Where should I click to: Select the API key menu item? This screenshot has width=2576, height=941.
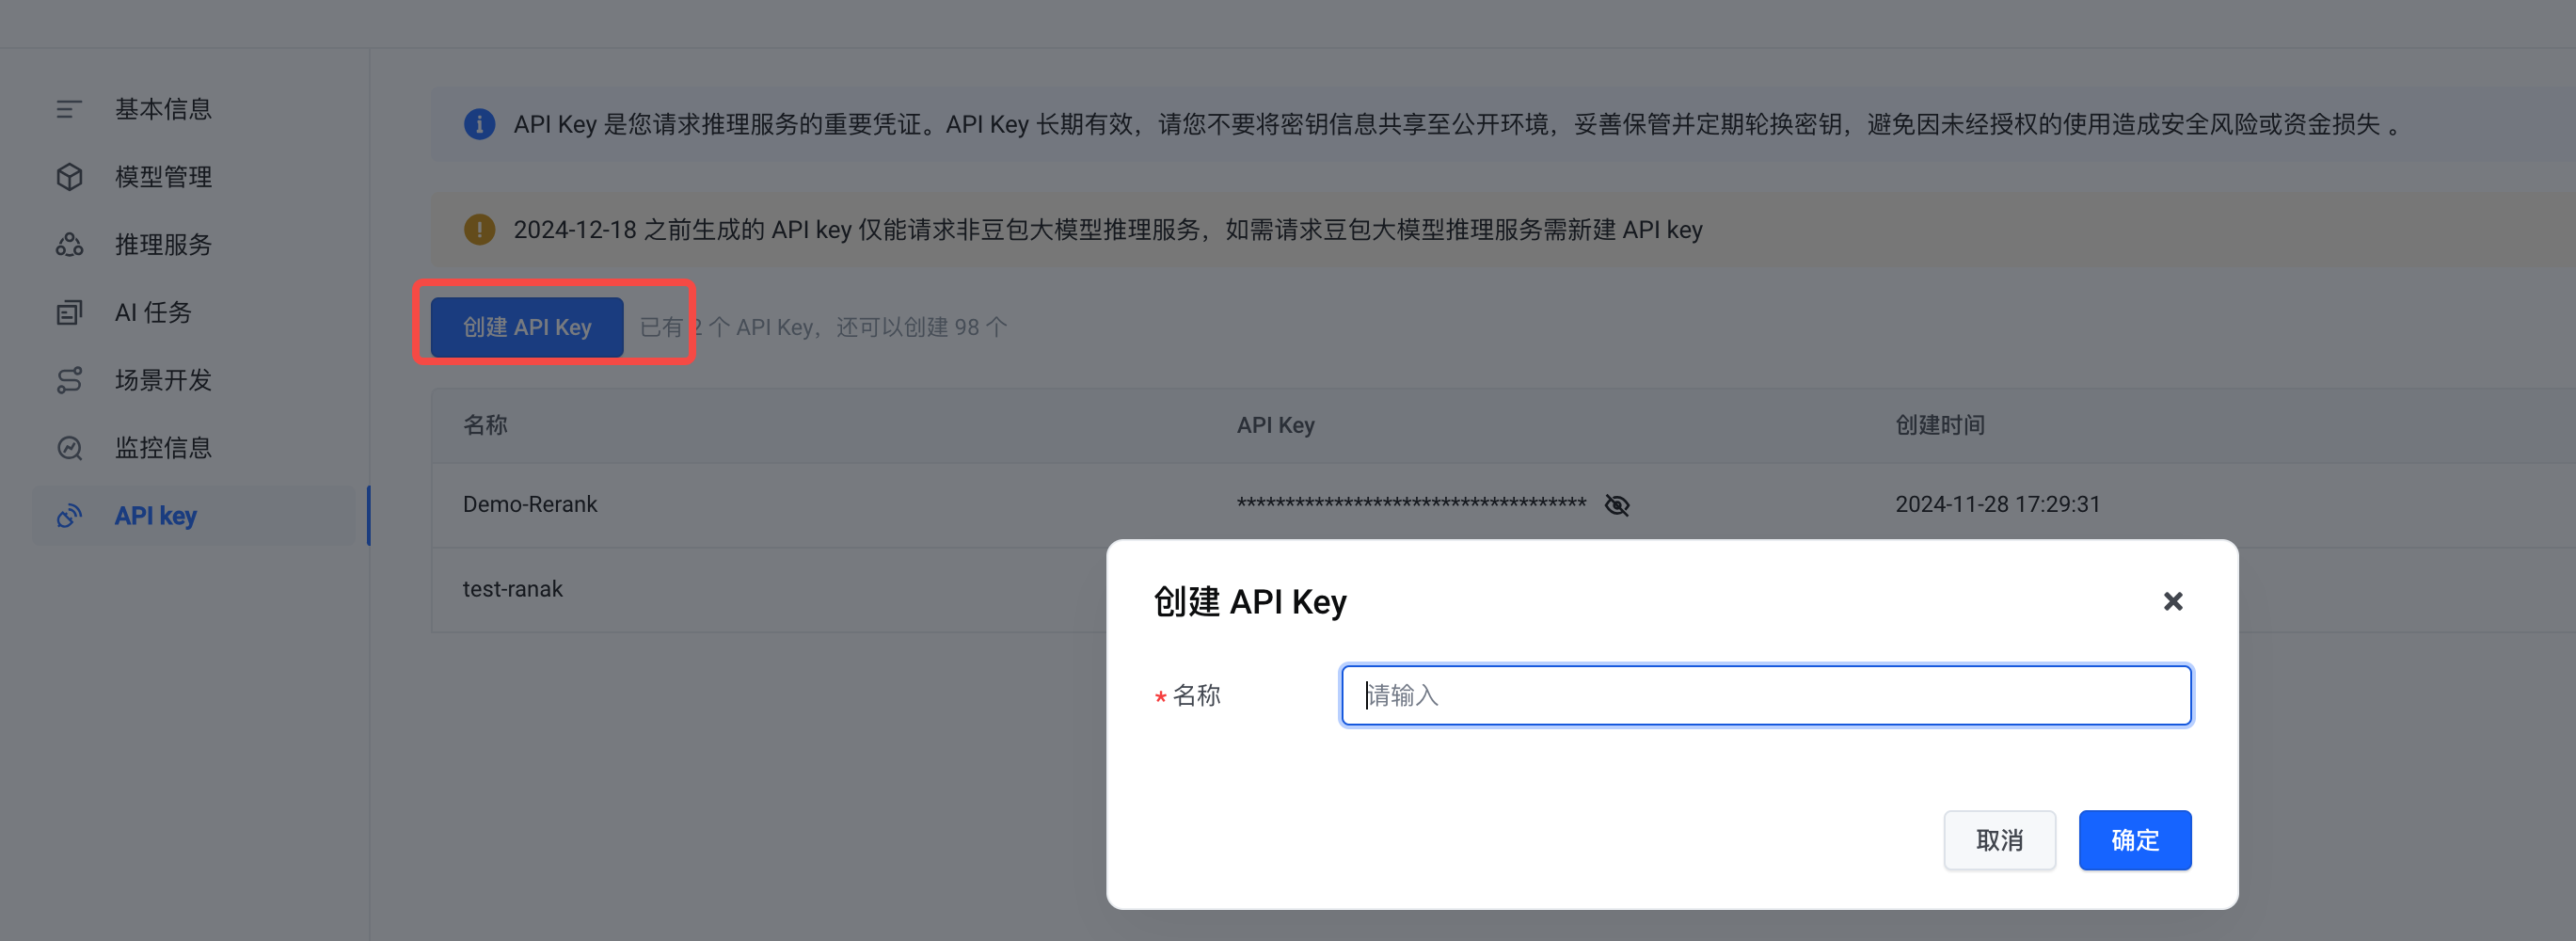click(194, 516)
